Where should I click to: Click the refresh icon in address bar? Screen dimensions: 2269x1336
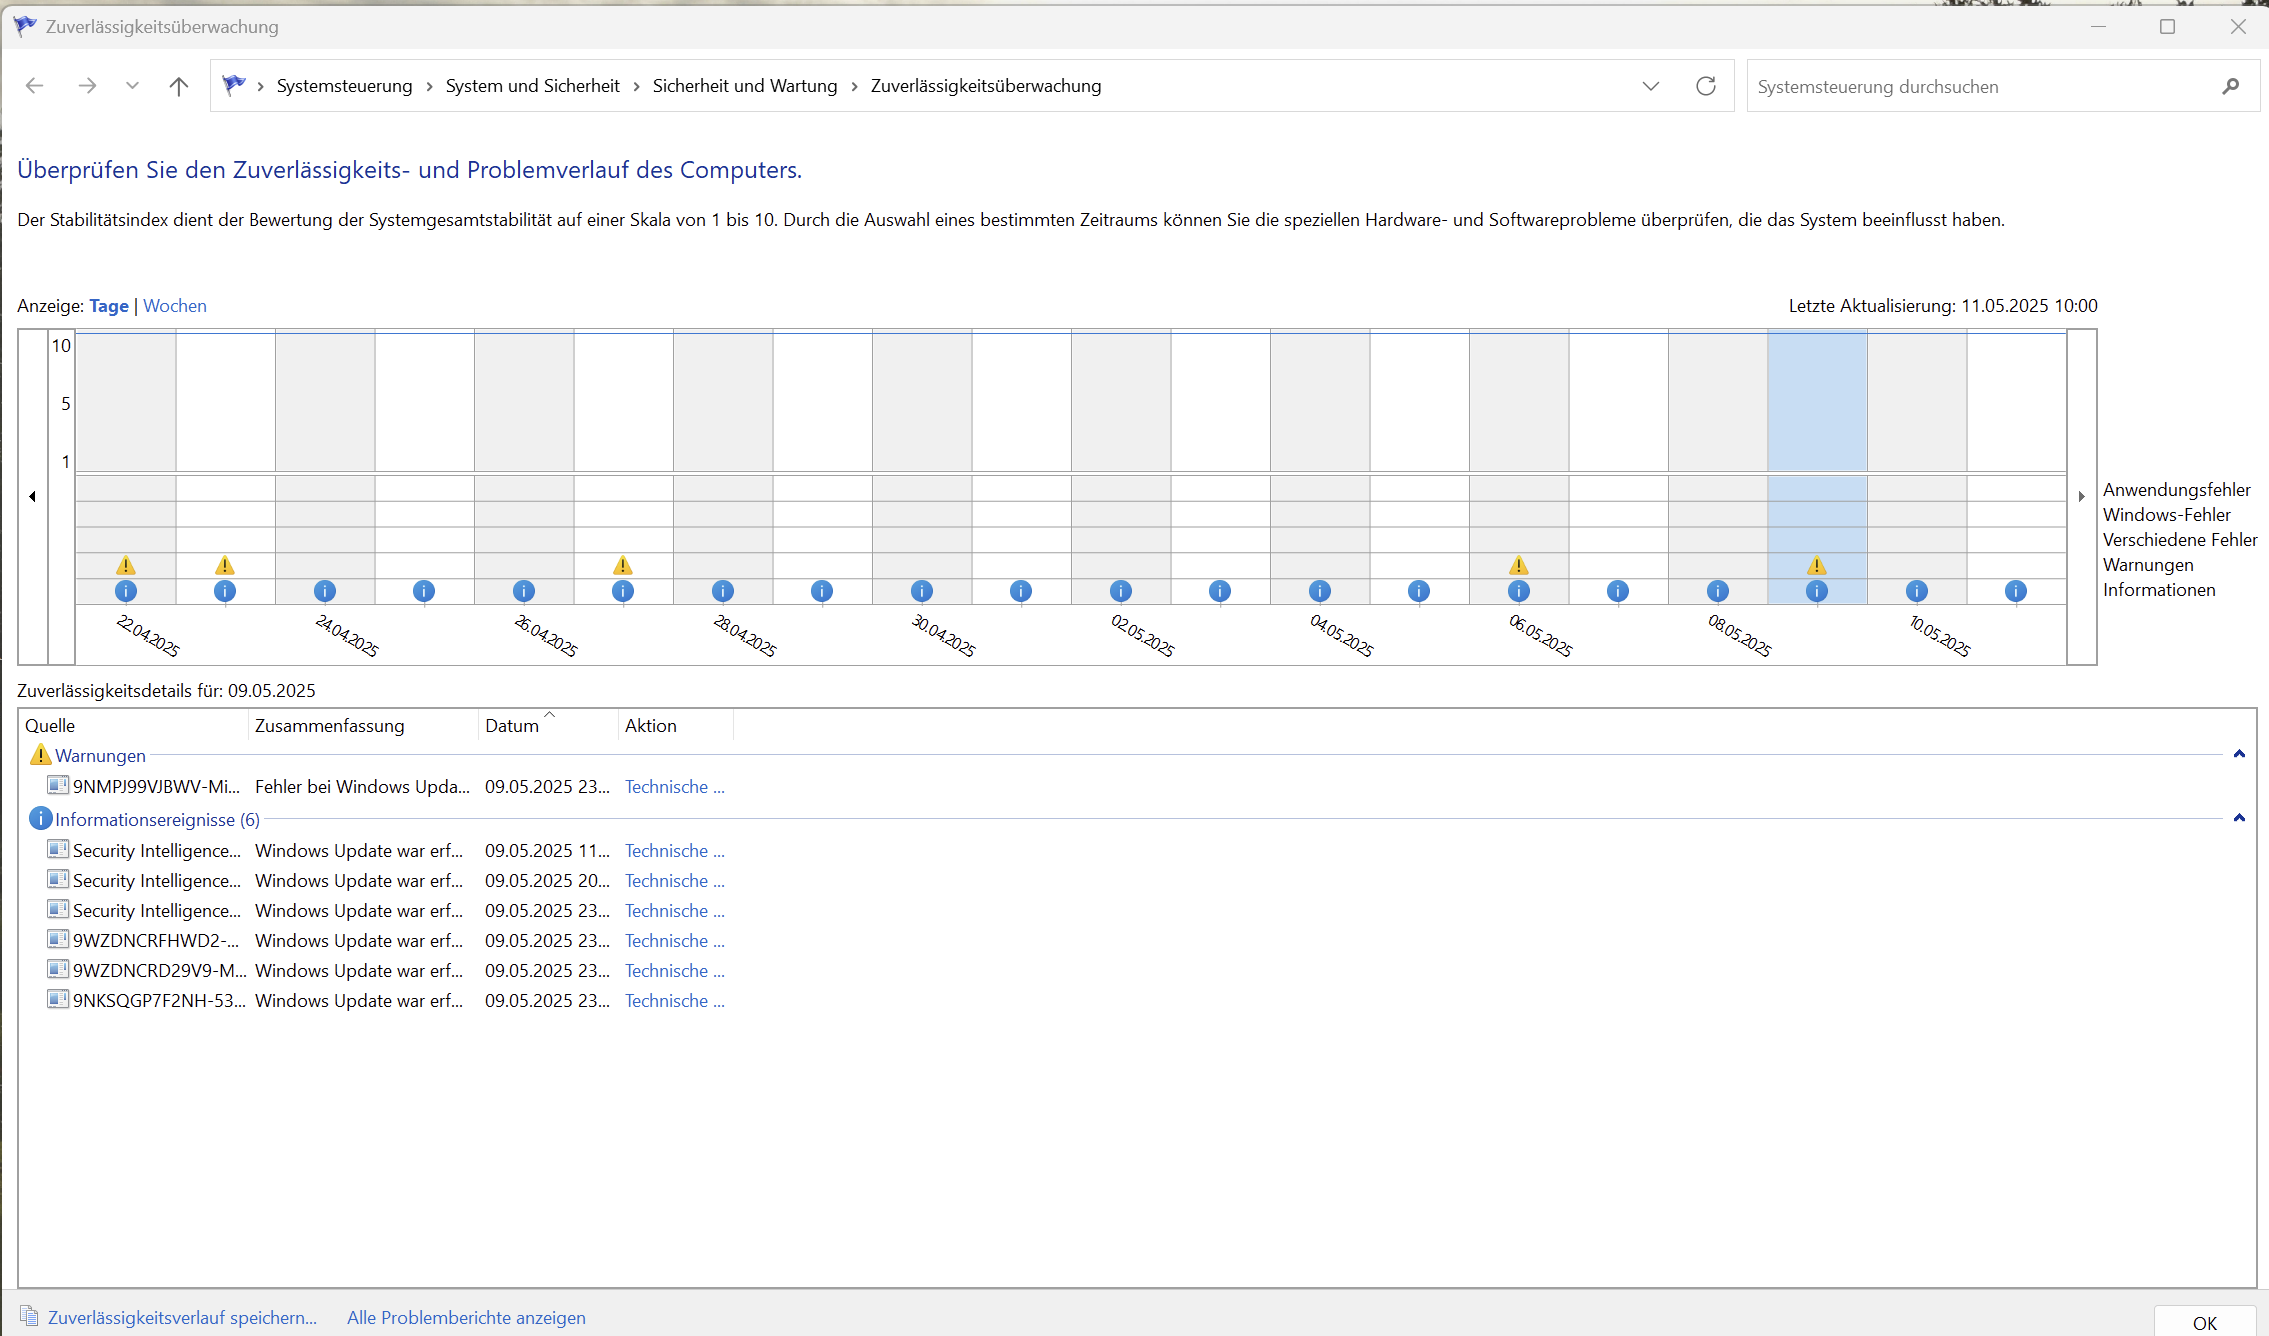coord(1706,86)
